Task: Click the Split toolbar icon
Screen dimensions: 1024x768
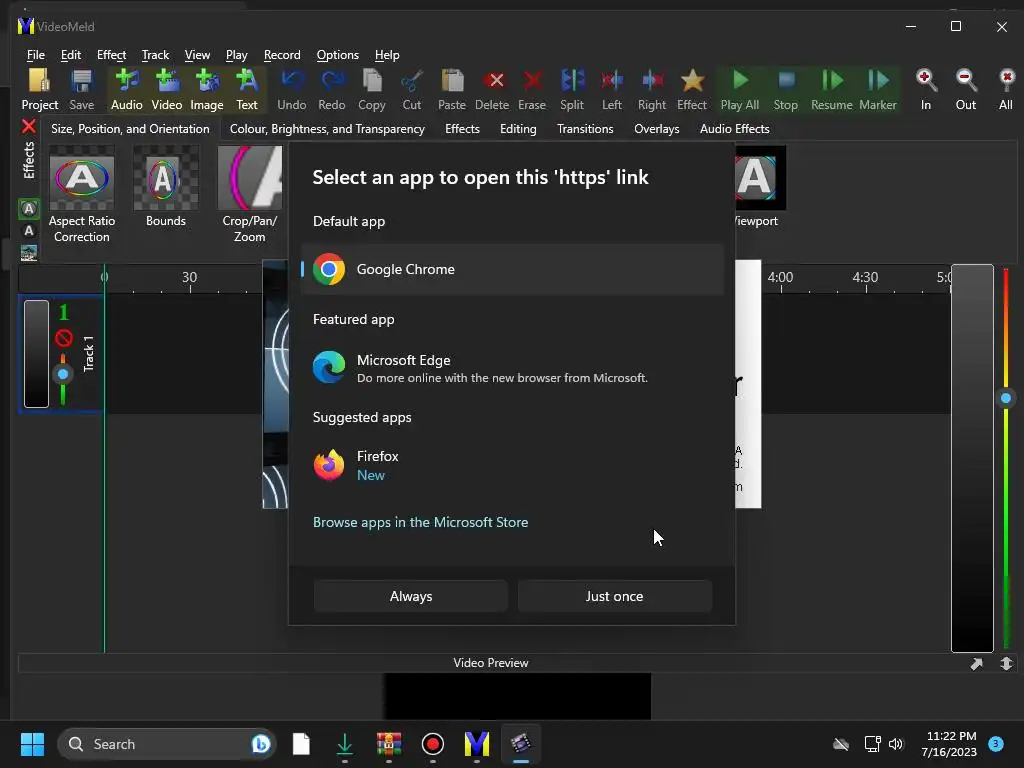Action: click(x=572, y=89)
